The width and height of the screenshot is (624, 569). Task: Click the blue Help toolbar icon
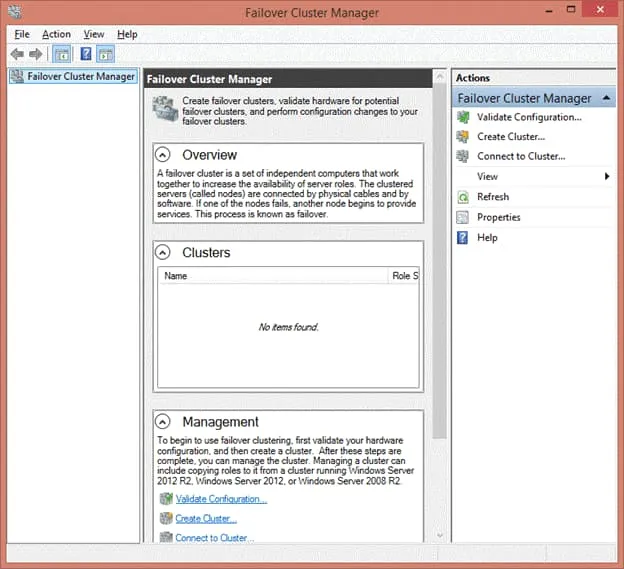pyautogui.click(x=86, y=54)
